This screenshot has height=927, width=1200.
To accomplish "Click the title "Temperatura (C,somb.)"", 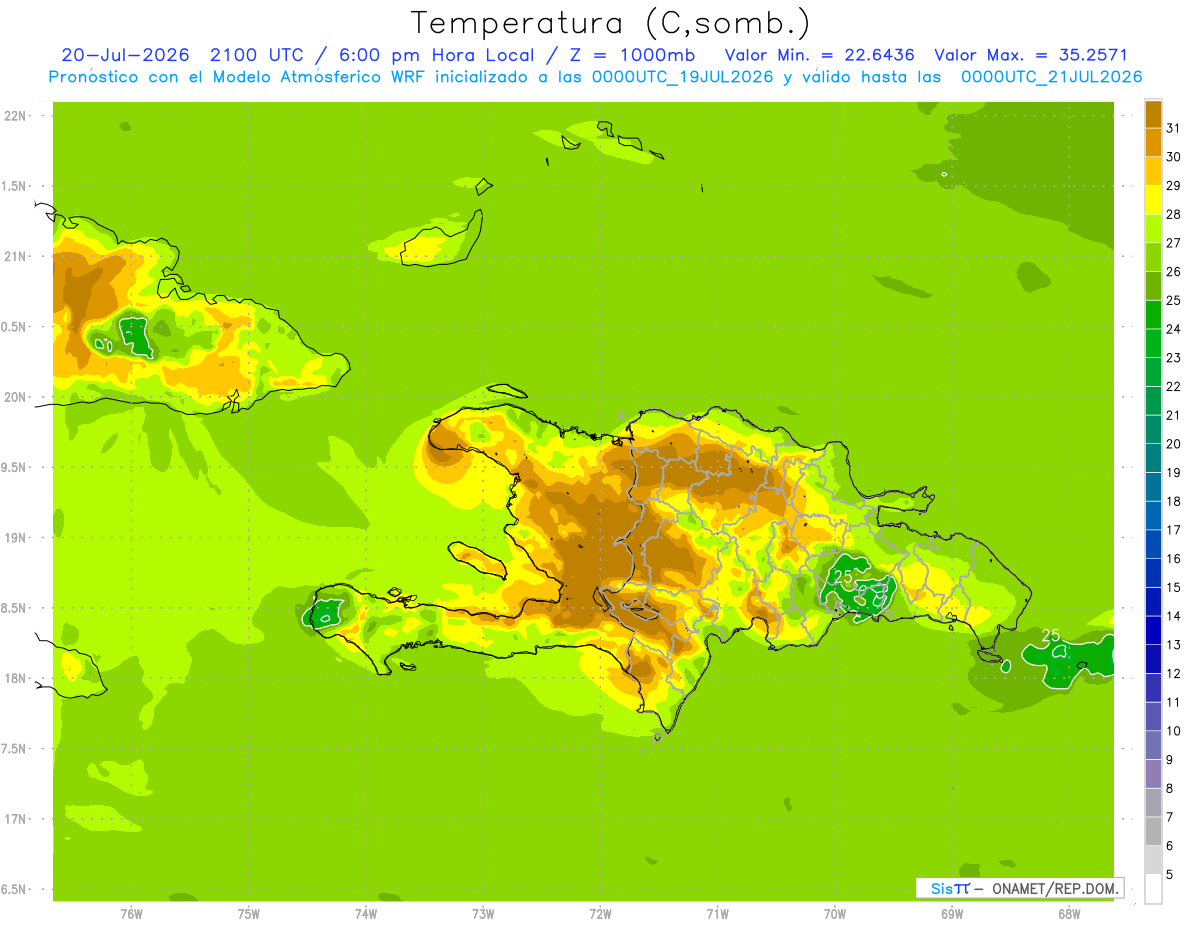I will click(x=611, y=23).
